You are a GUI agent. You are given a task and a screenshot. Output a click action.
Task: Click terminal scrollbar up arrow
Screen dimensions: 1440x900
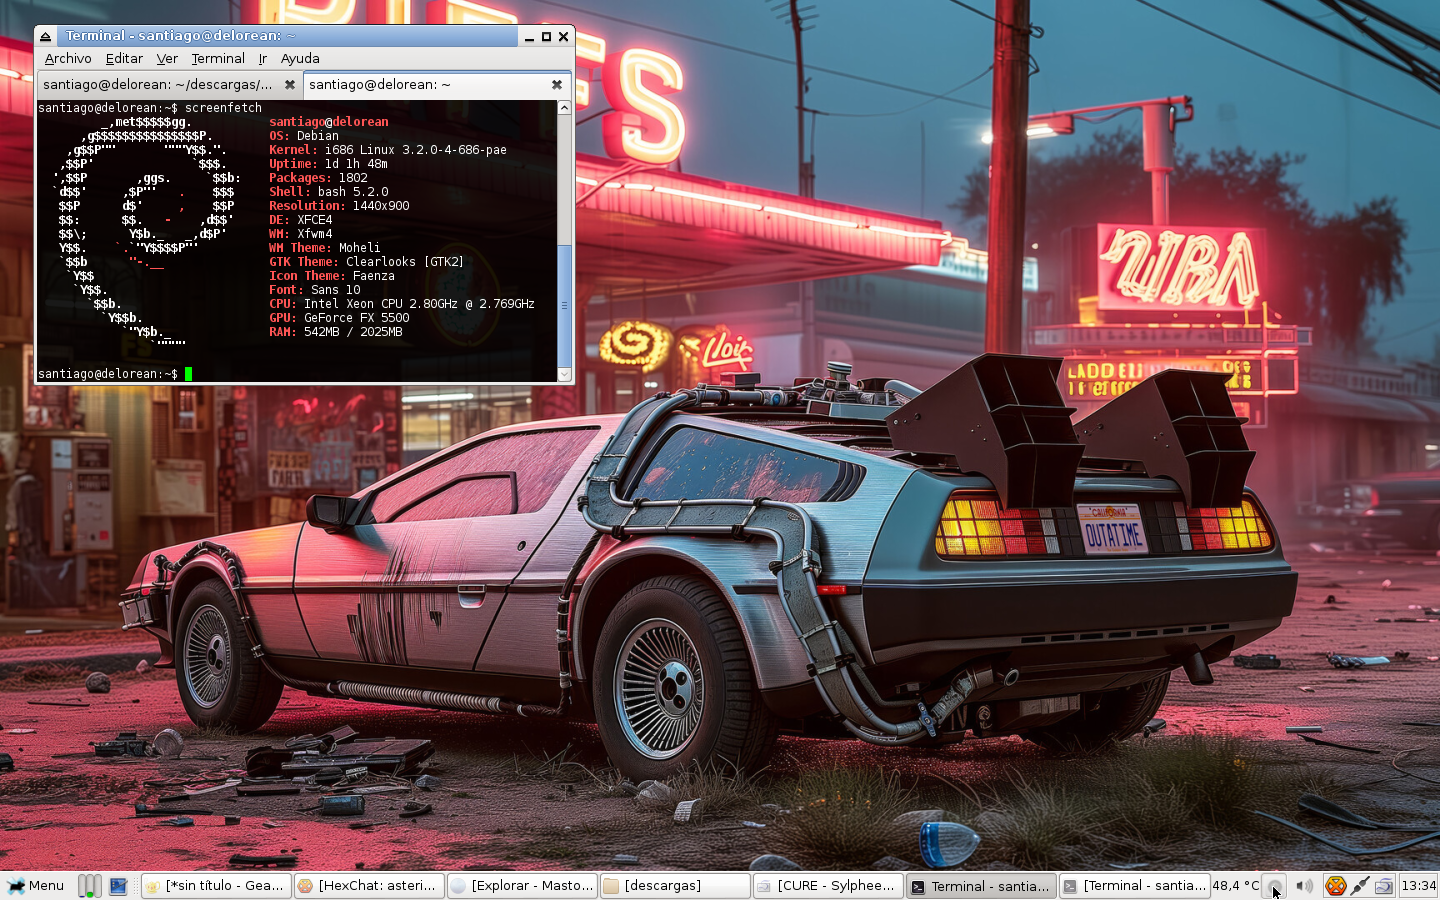tap(564, 107)
